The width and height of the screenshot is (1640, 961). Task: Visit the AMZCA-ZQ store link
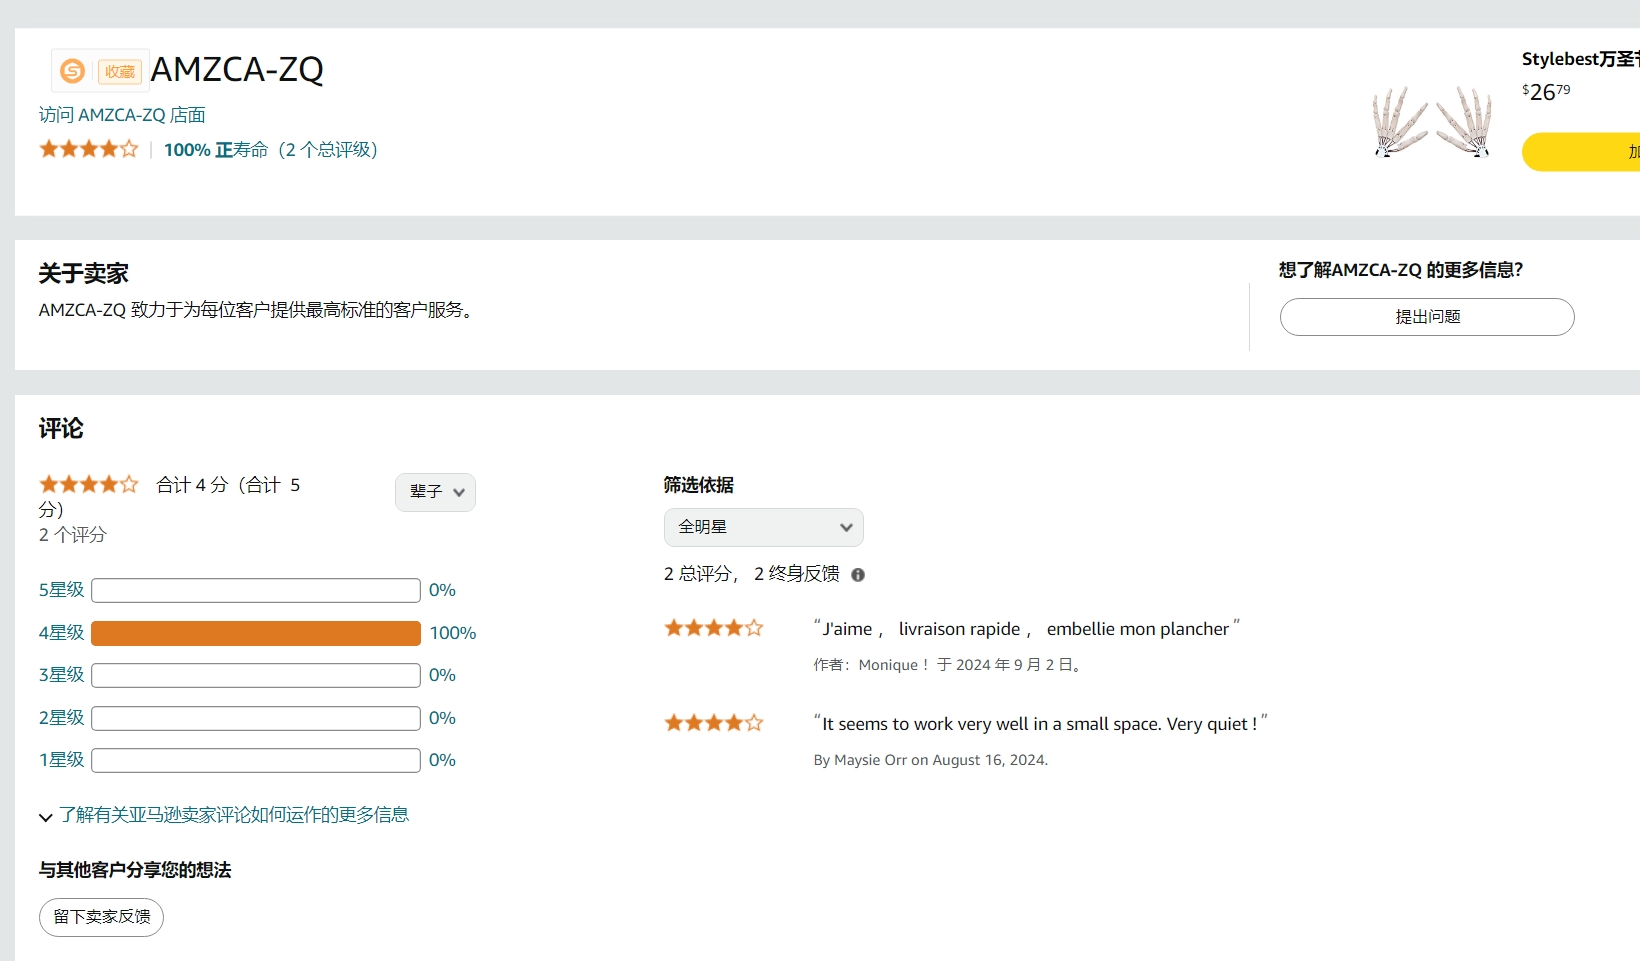pos(122,115)
